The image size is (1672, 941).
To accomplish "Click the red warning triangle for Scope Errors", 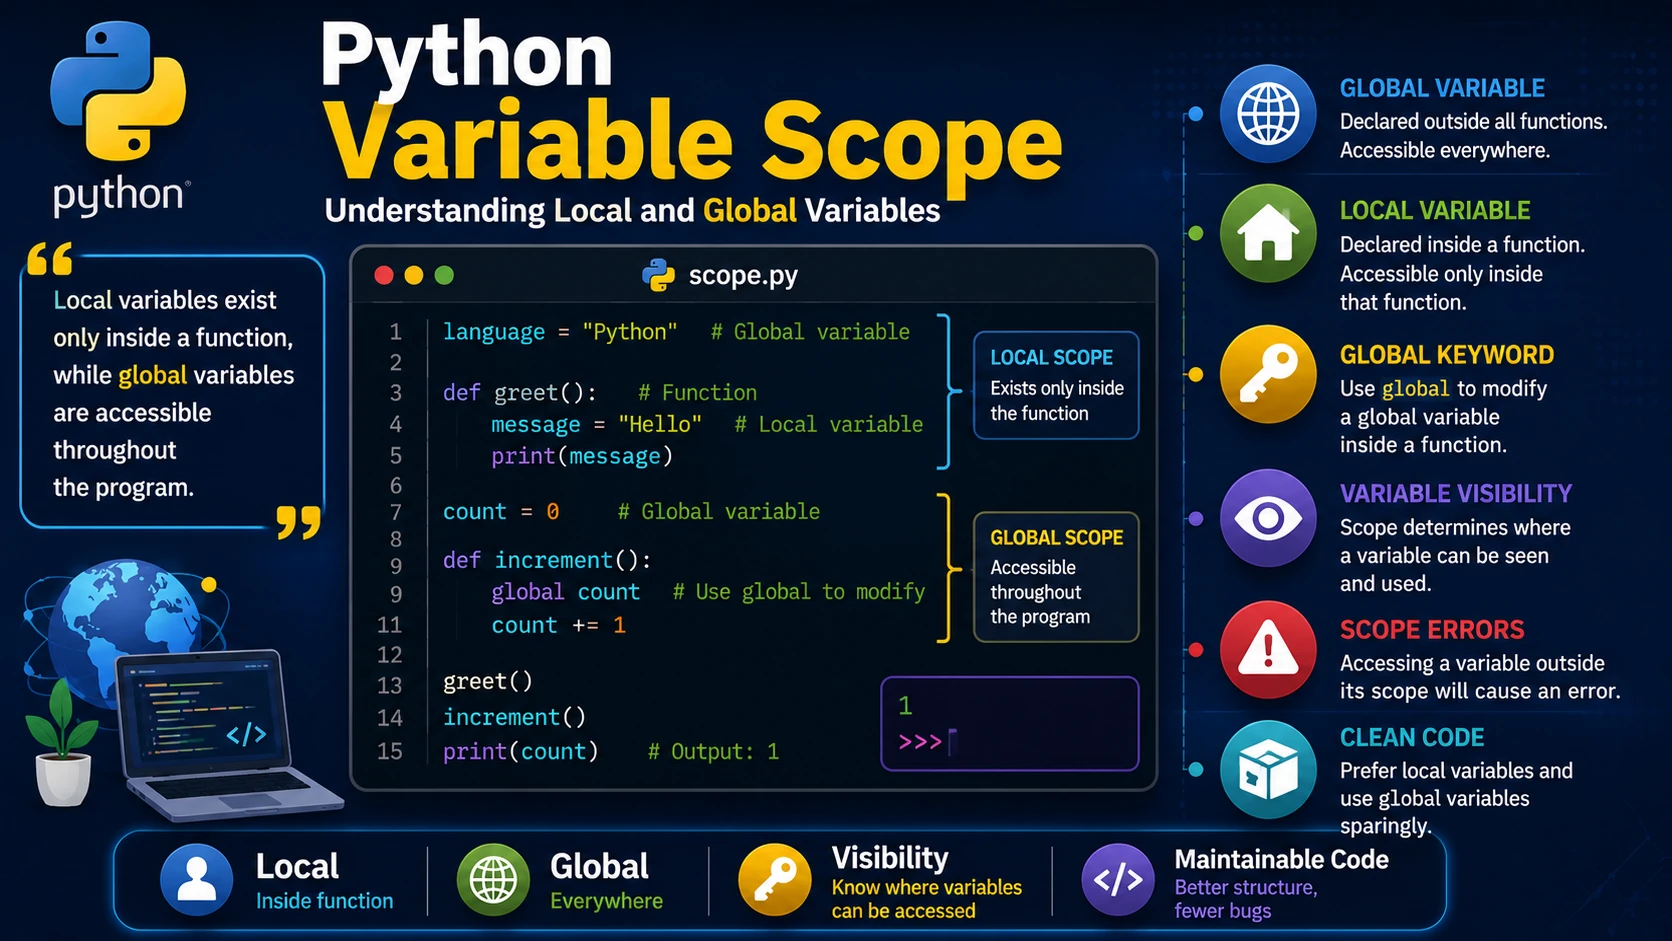I will pyautogui.click(x=1268, y=650).
